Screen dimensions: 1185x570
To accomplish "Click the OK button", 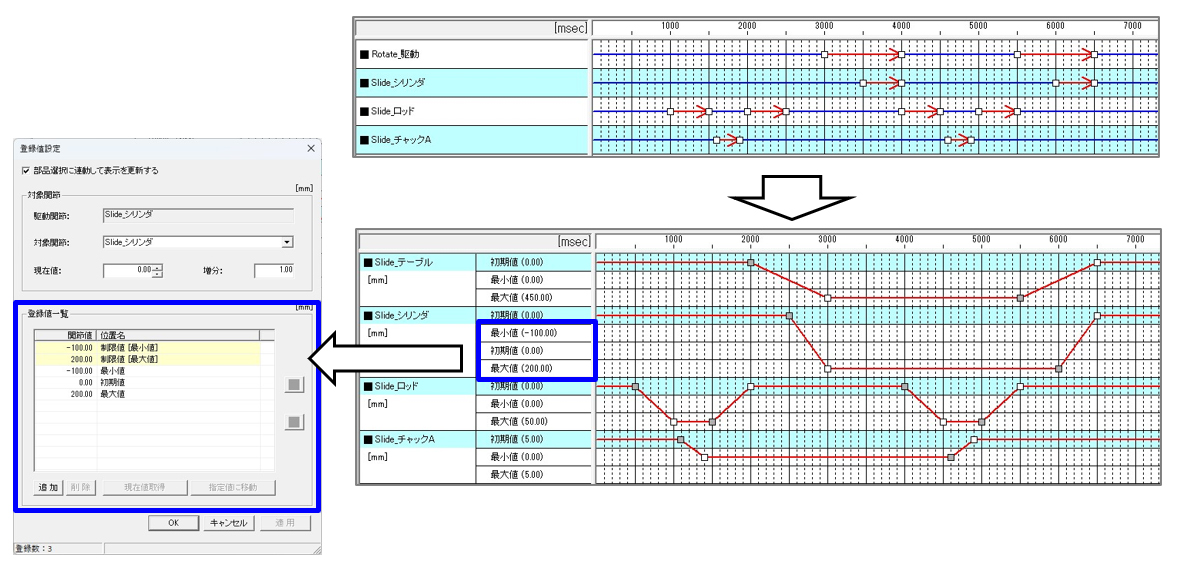I will [173, 523].
